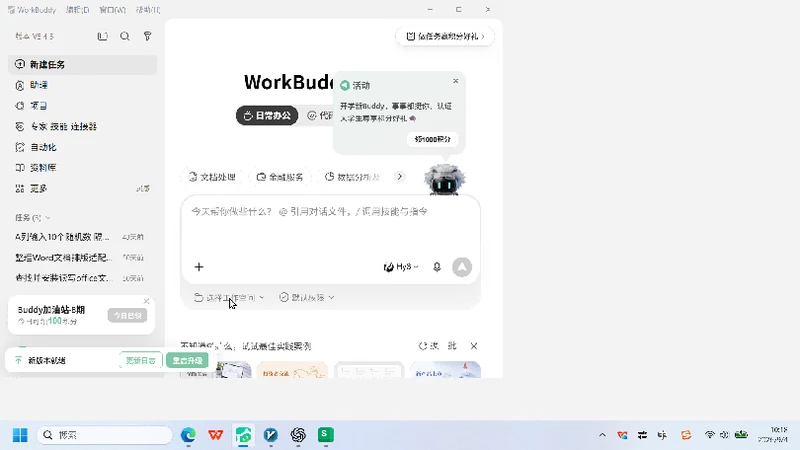The width and height of the screenshot is (800, 450).
Task: Open 专家 技能 连接器 in the sidebar
Action: pos(82,127)
